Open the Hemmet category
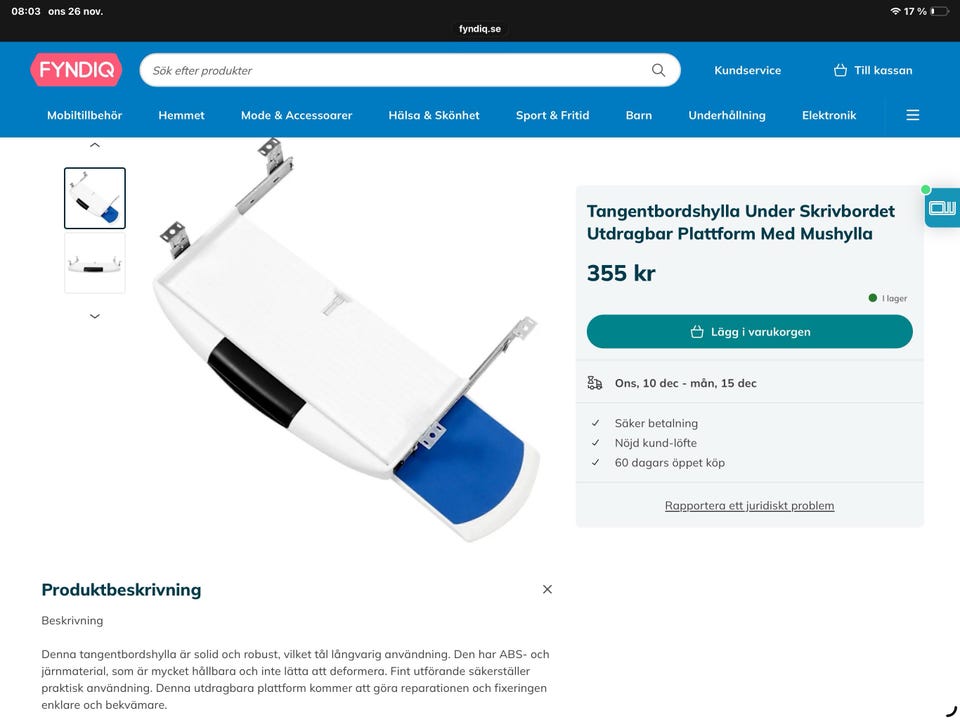 pos(181,115)
